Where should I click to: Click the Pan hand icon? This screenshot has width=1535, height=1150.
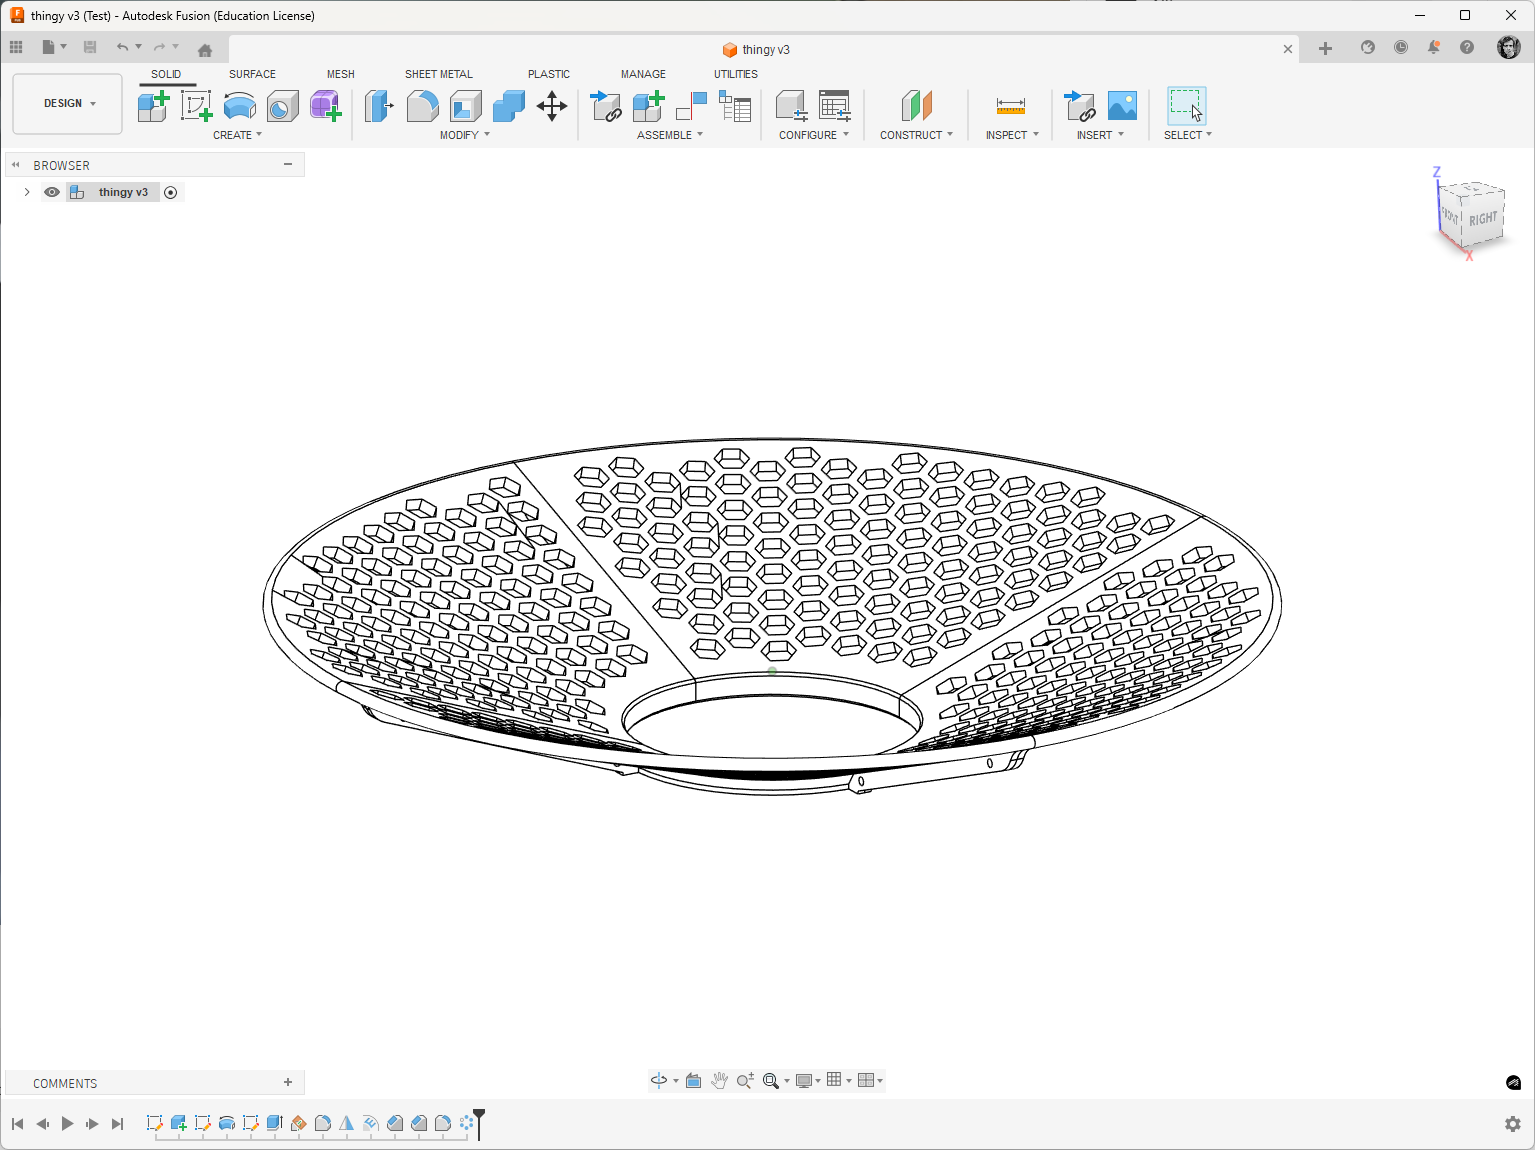[x=719, y=1080]
